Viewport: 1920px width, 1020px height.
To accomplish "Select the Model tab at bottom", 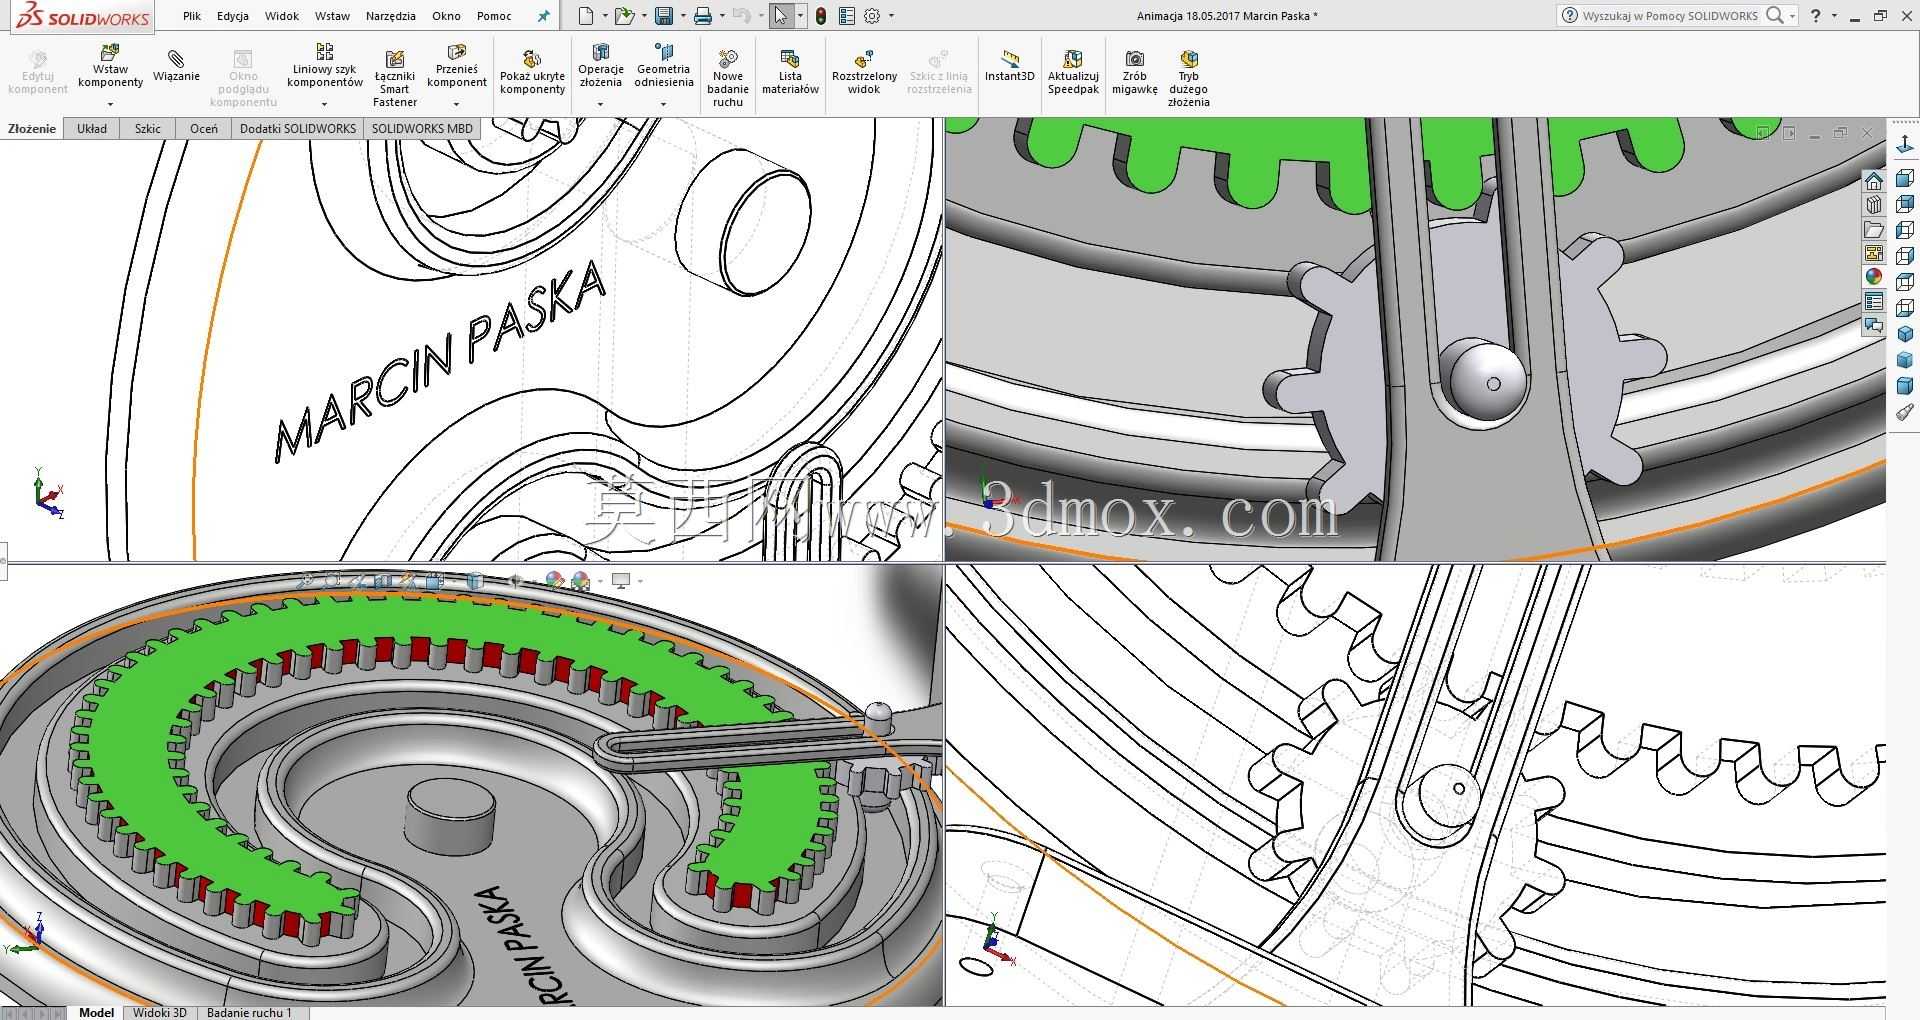I will (96, 1013).
